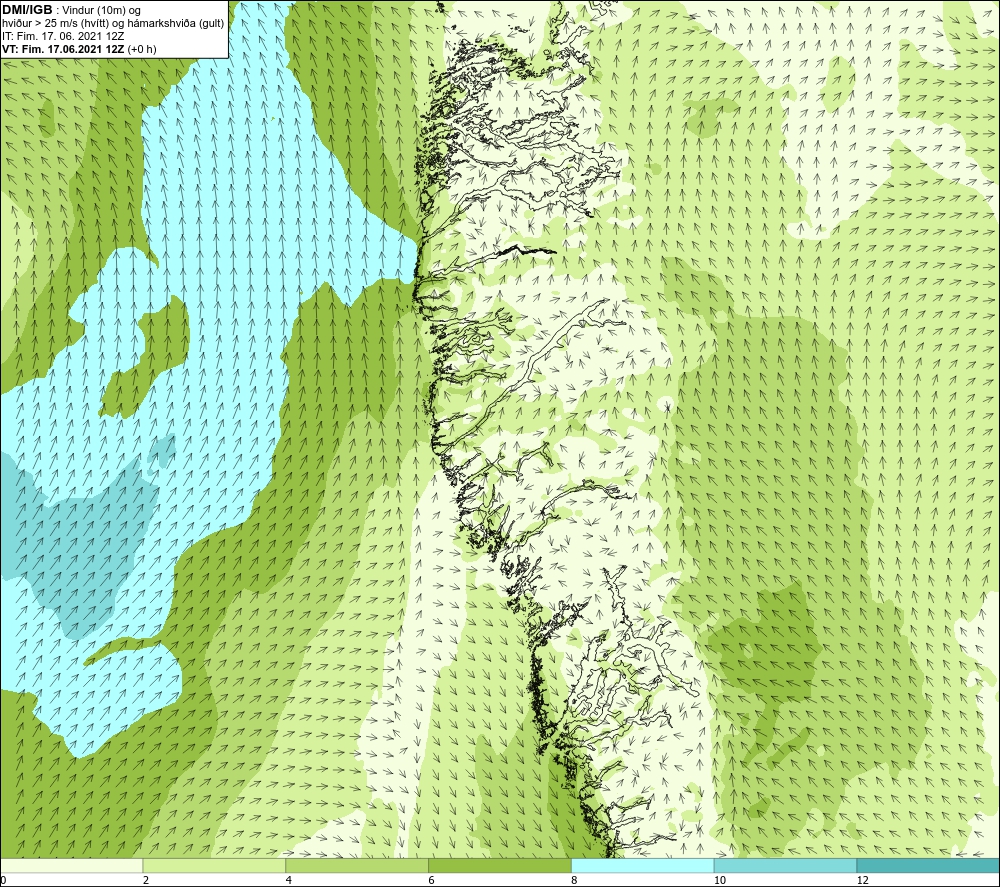Click the teal legend swatch above 12 m/s
1000x887 pixels.
[928, 865]
